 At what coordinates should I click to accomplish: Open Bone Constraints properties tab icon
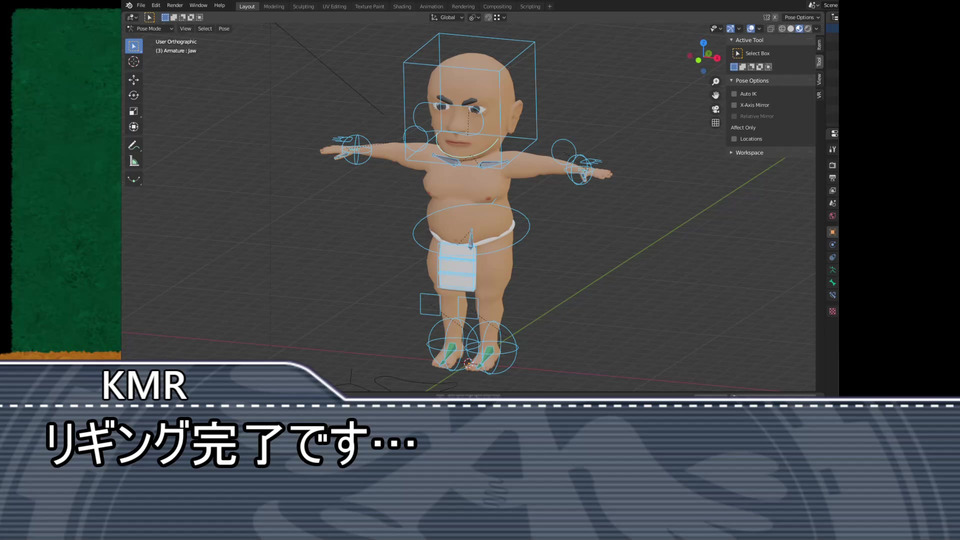tap(832, 295)
